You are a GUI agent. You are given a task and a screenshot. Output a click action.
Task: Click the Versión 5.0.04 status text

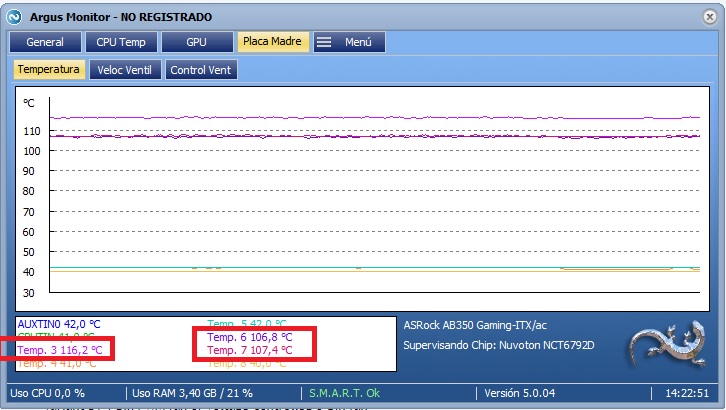pos(521,393)
